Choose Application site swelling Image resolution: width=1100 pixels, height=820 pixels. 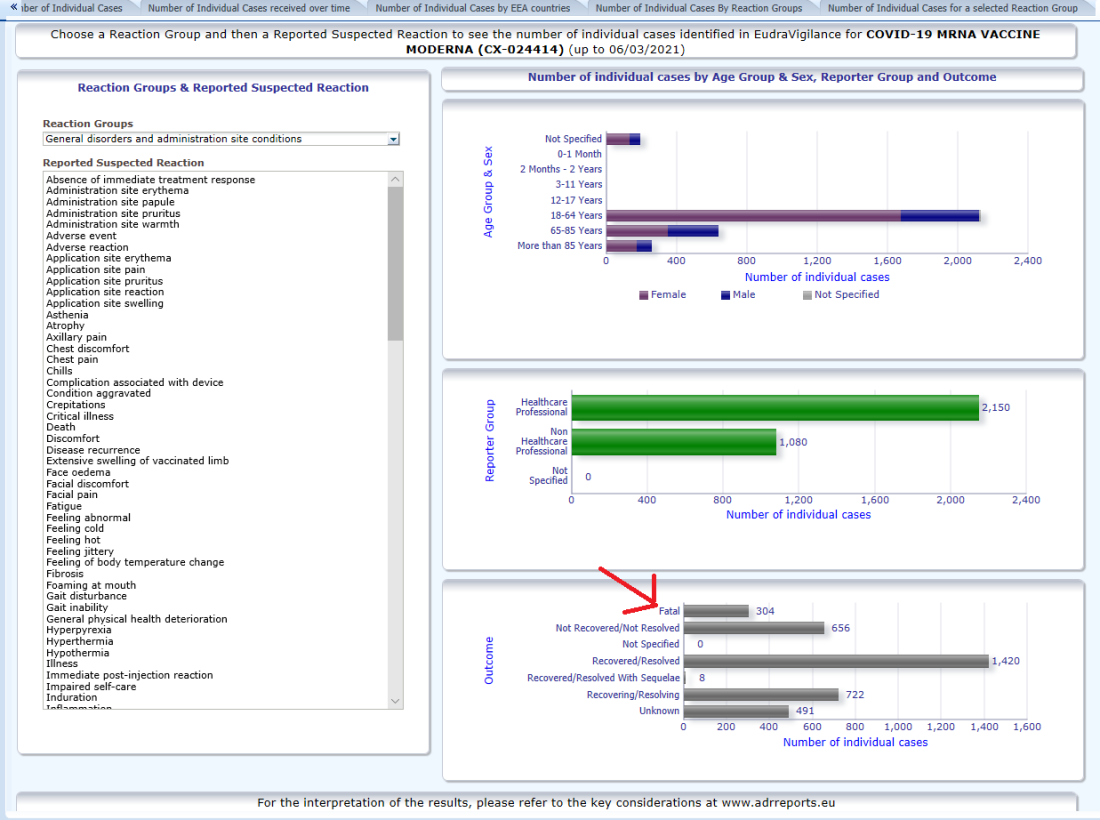click(x=105, y=303)
